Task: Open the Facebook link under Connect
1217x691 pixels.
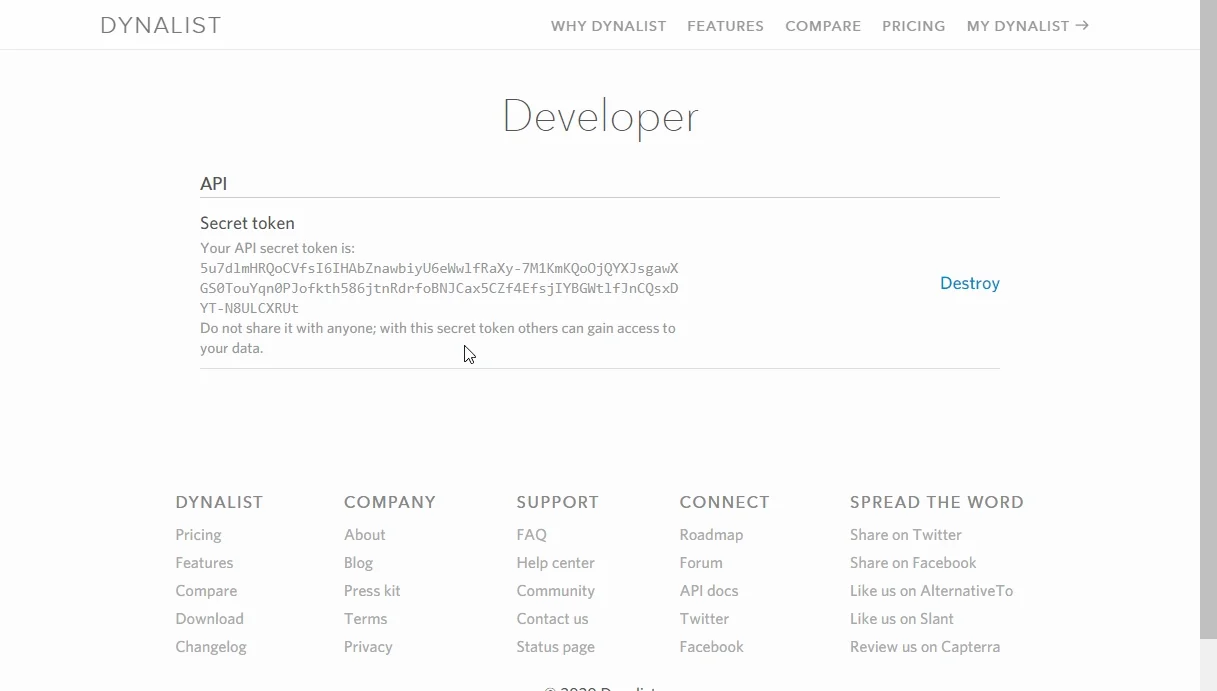Action: point(711,647)
